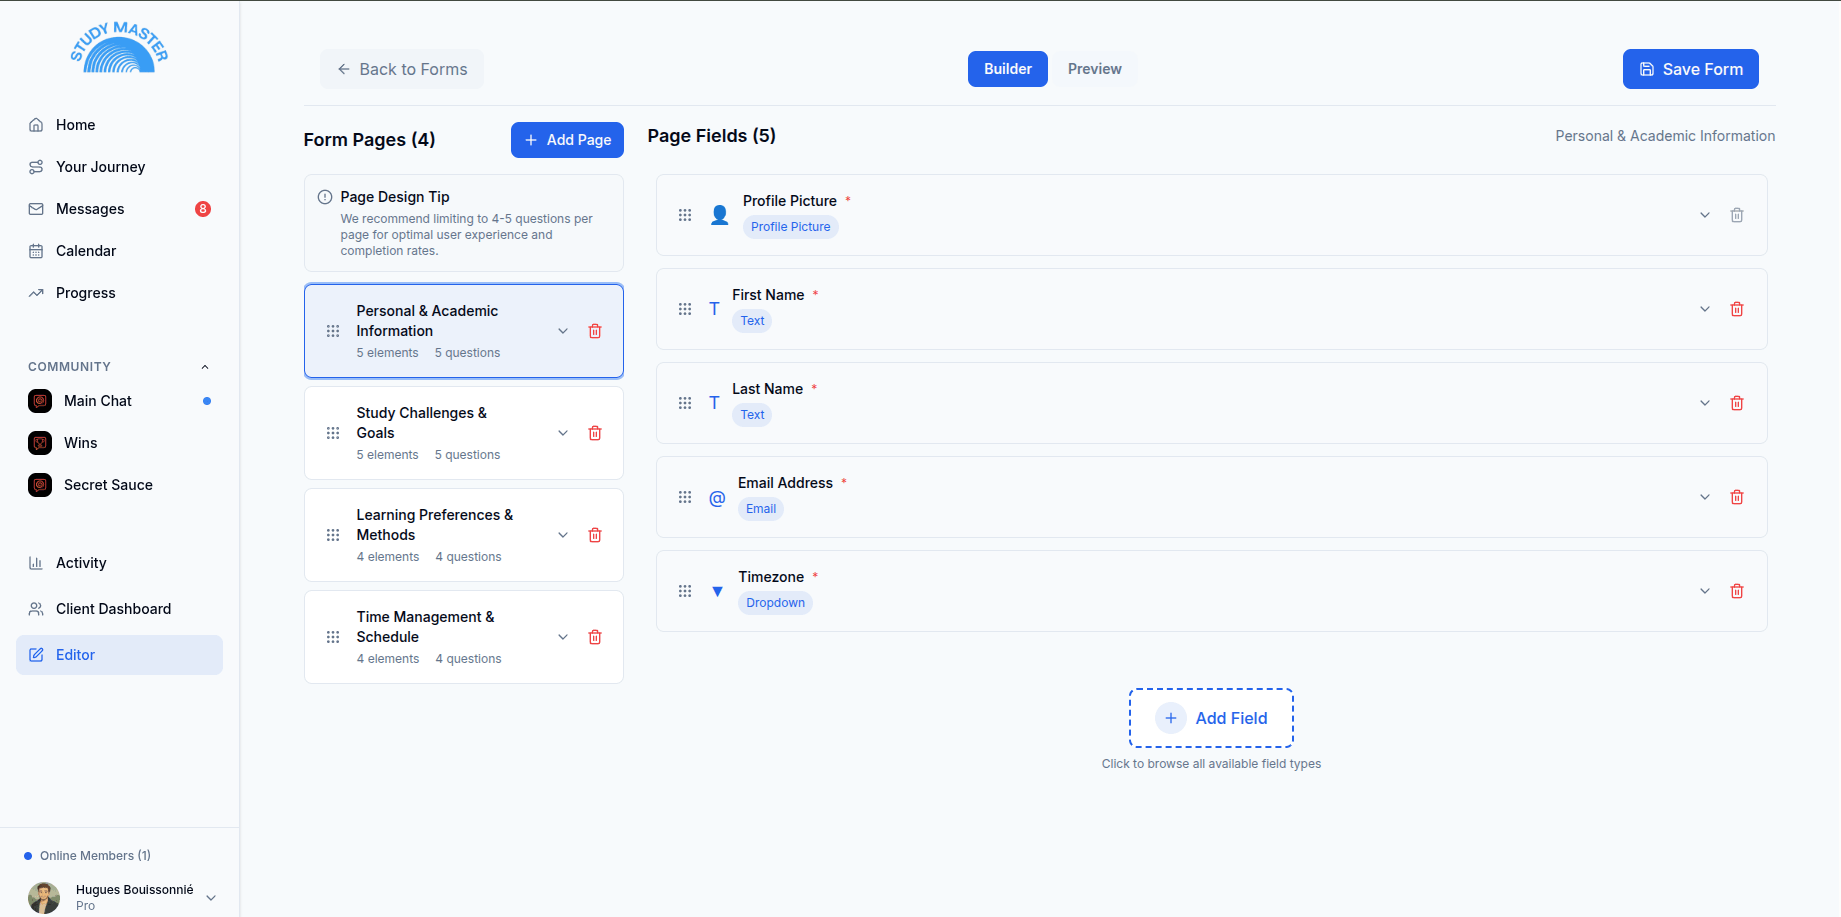1841x917 pixels.
Task: Open the user profile menu for Hugues Bouissonnié
Action: point(211,897)
